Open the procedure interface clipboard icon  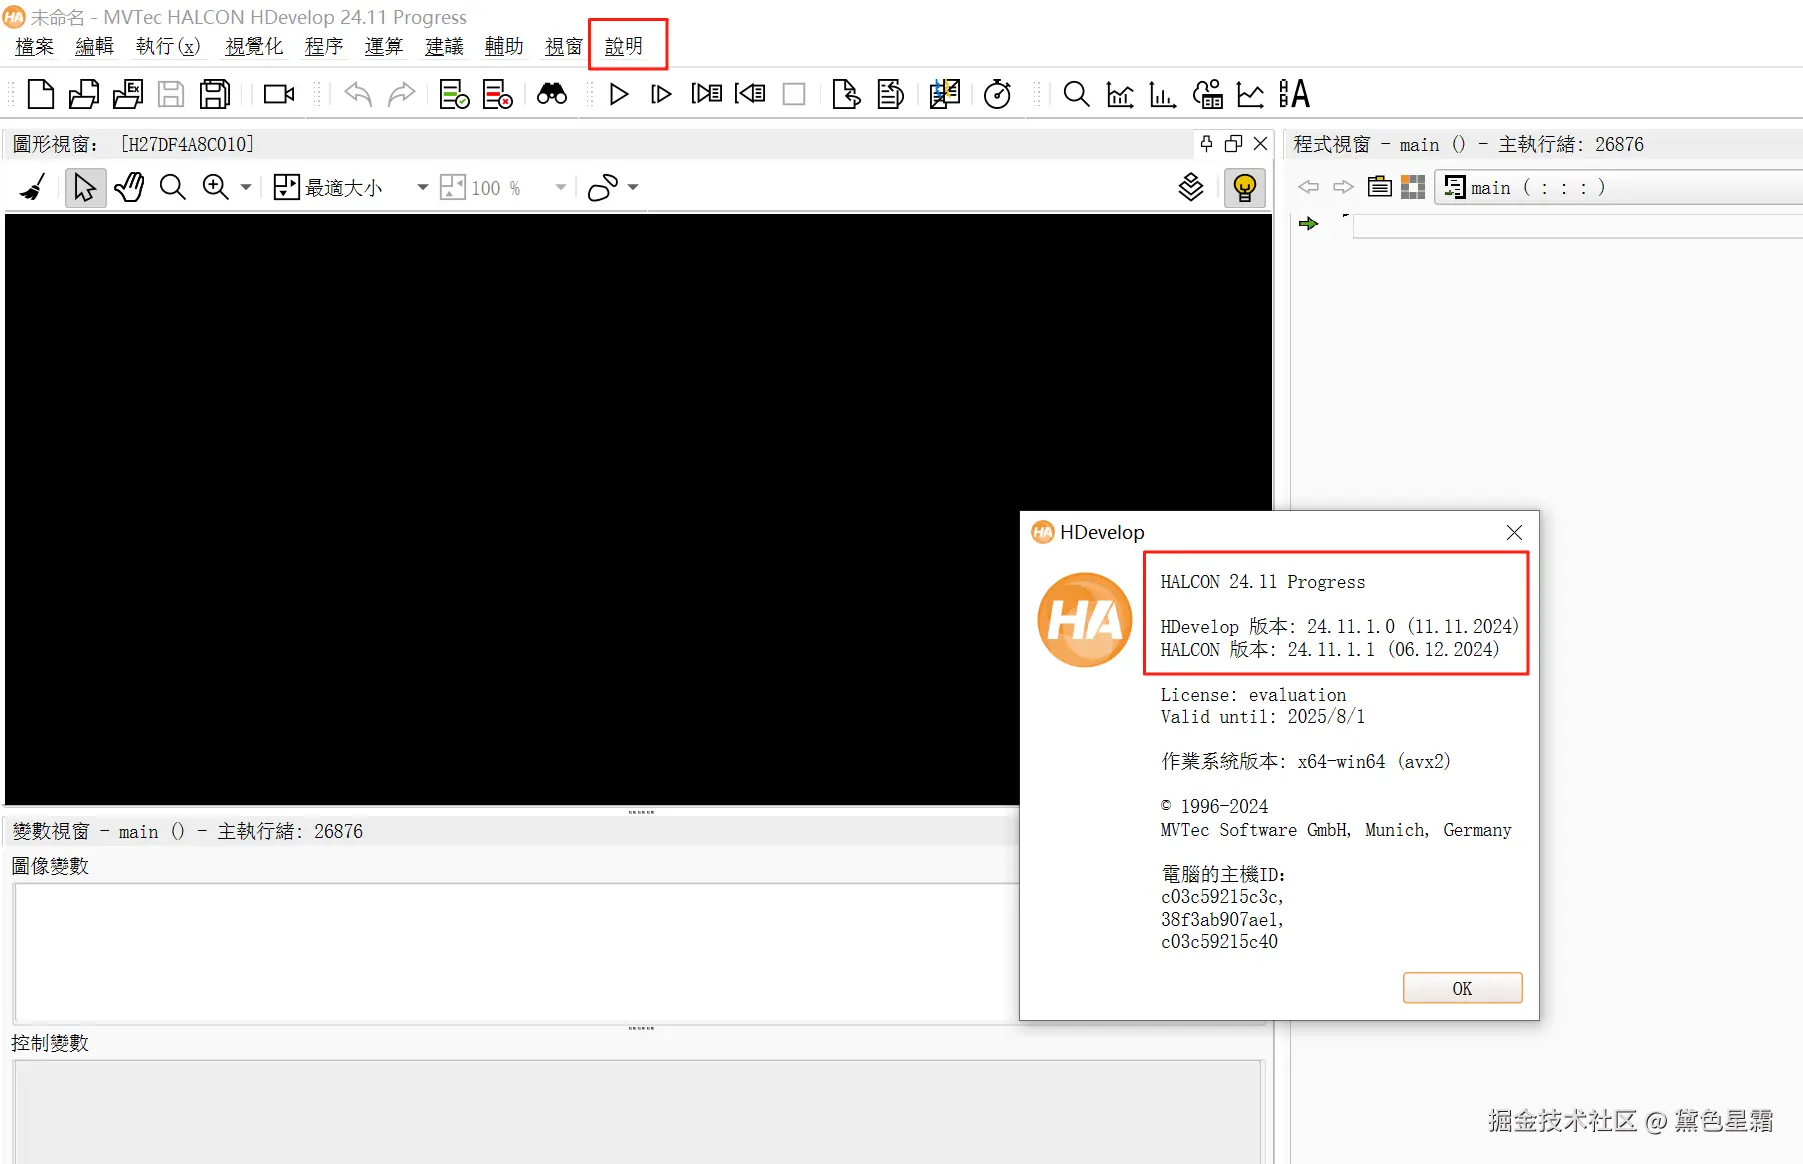(x=1380, y=187)
